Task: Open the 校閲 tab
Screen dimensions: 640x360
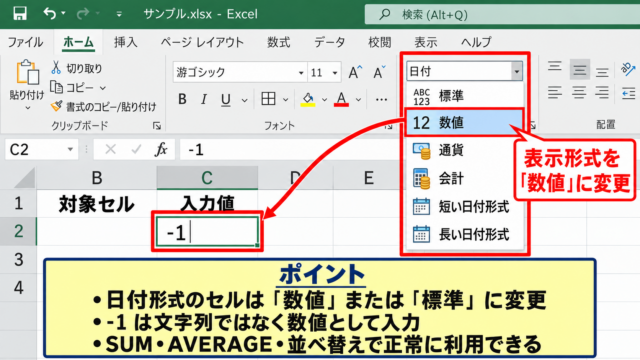Action: click(380, 42)
